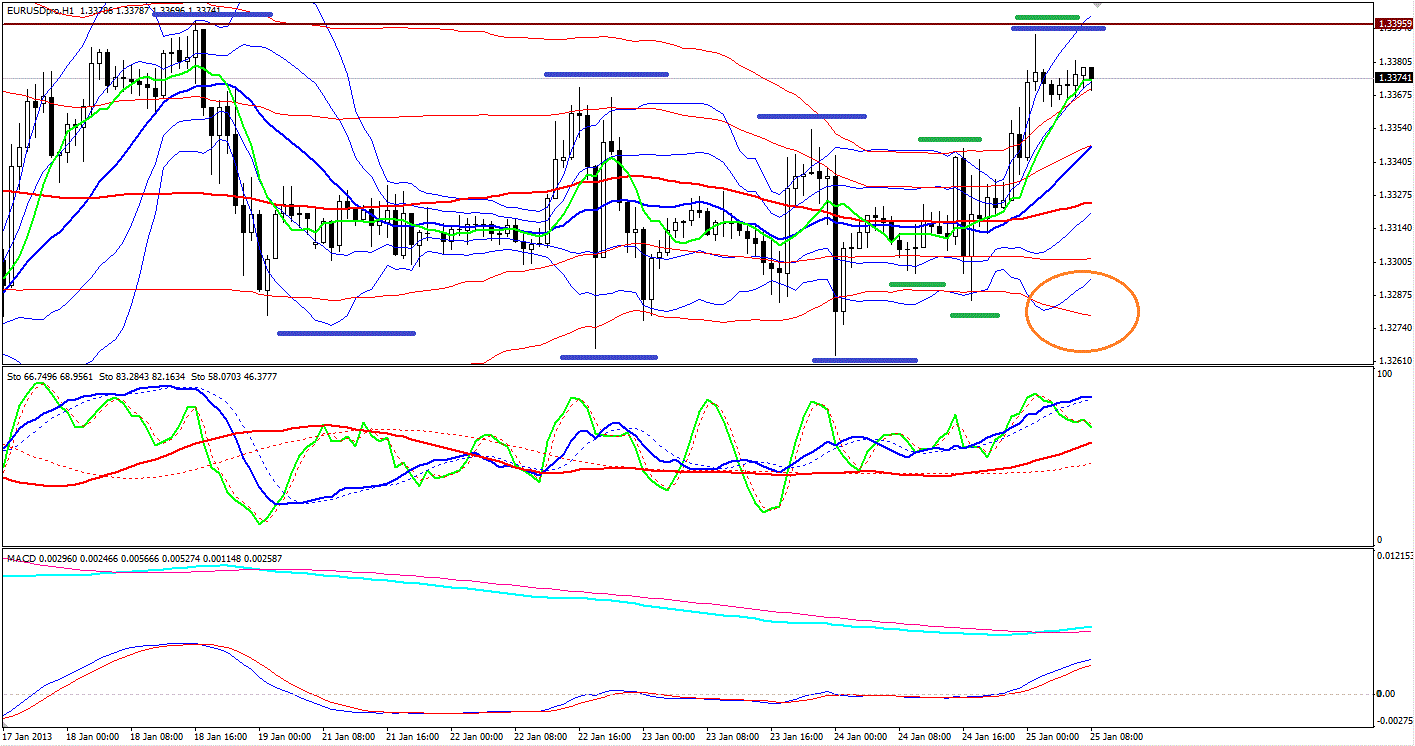Click the gray chart shift triangle marker
The image size is (1415, 746).
(x=1097, y=4)
